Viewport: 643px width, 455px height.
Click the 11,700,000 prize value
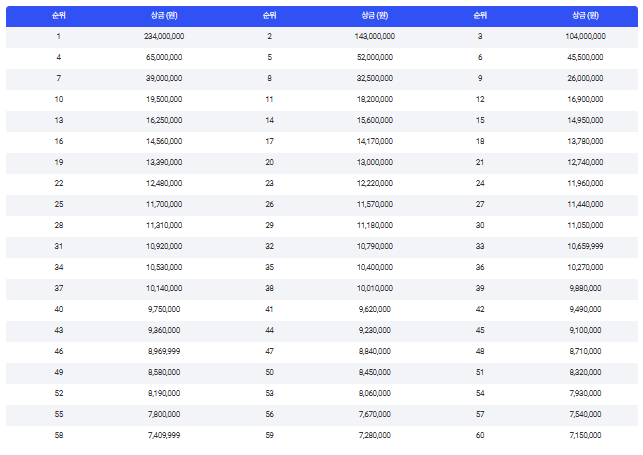point(164,204)
